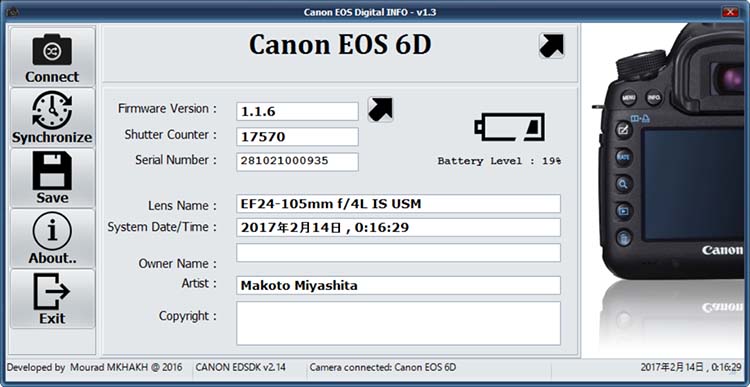750x387 pixels.
Task: Click Camera connected status bar entry
Action: (383, 367)
